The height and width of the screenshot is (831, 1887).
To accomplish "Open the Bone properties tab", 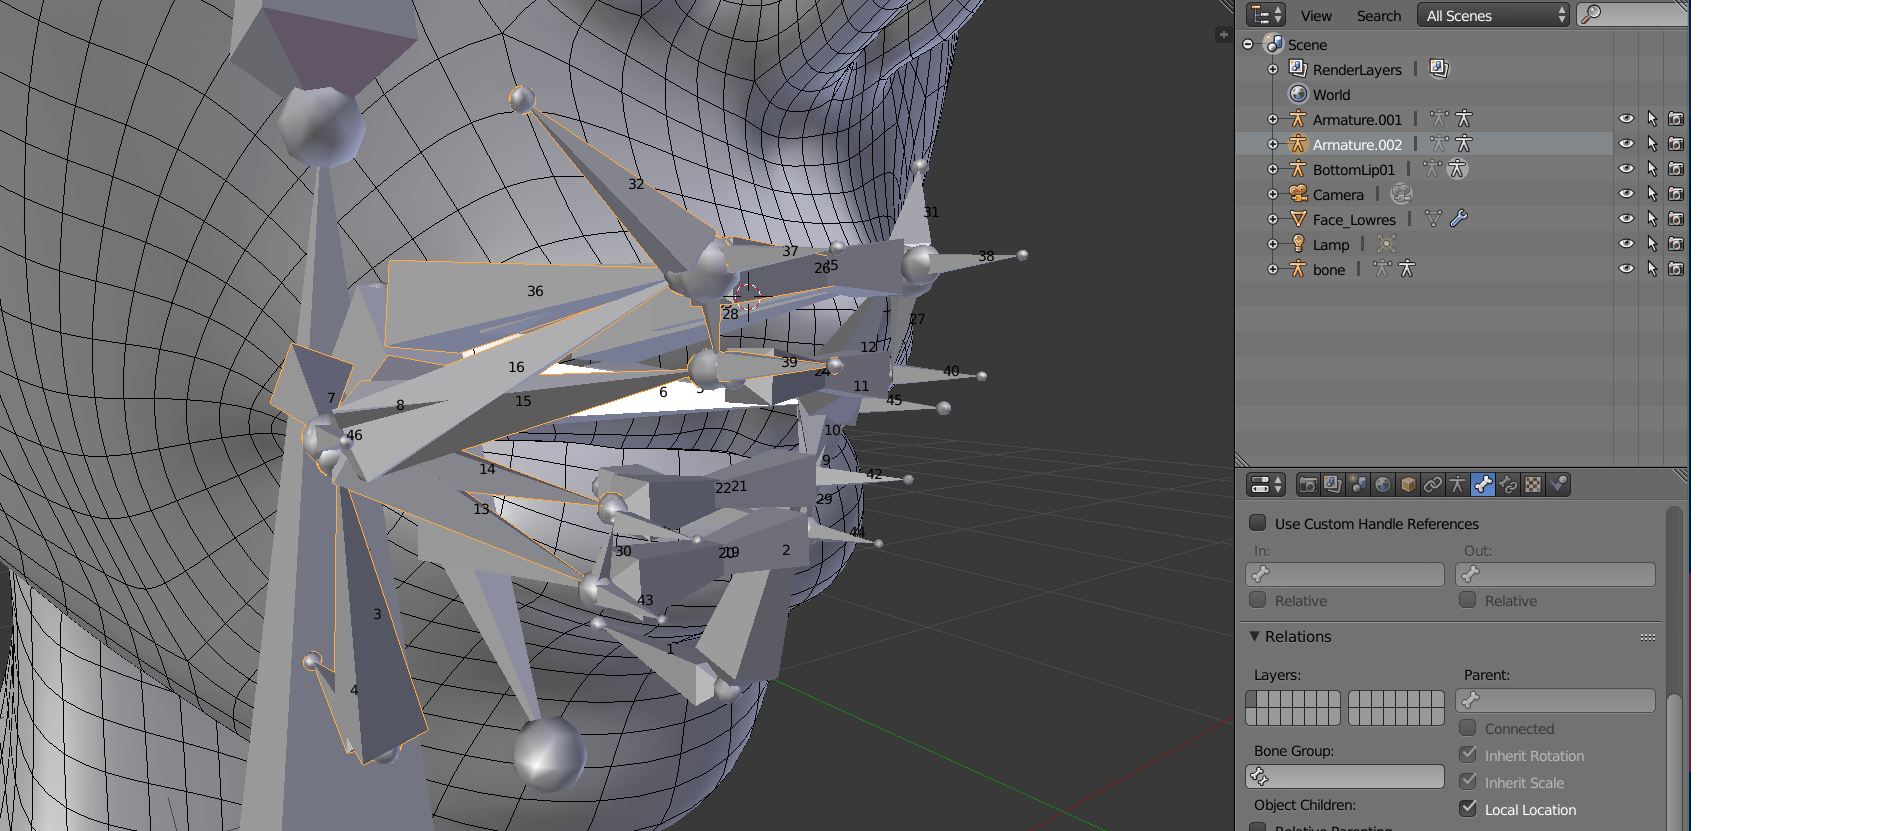I will click(x=1483, y=485).
